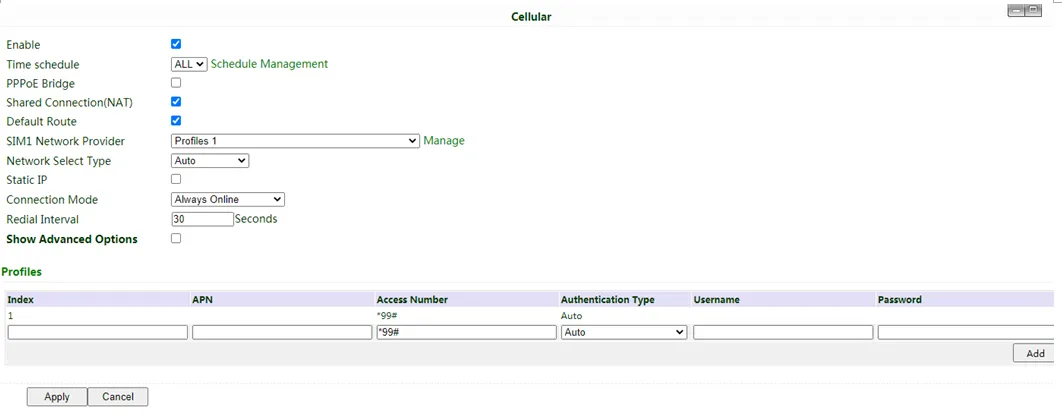Click the Seconds label after Redial Interval

(x=256, y=219)
